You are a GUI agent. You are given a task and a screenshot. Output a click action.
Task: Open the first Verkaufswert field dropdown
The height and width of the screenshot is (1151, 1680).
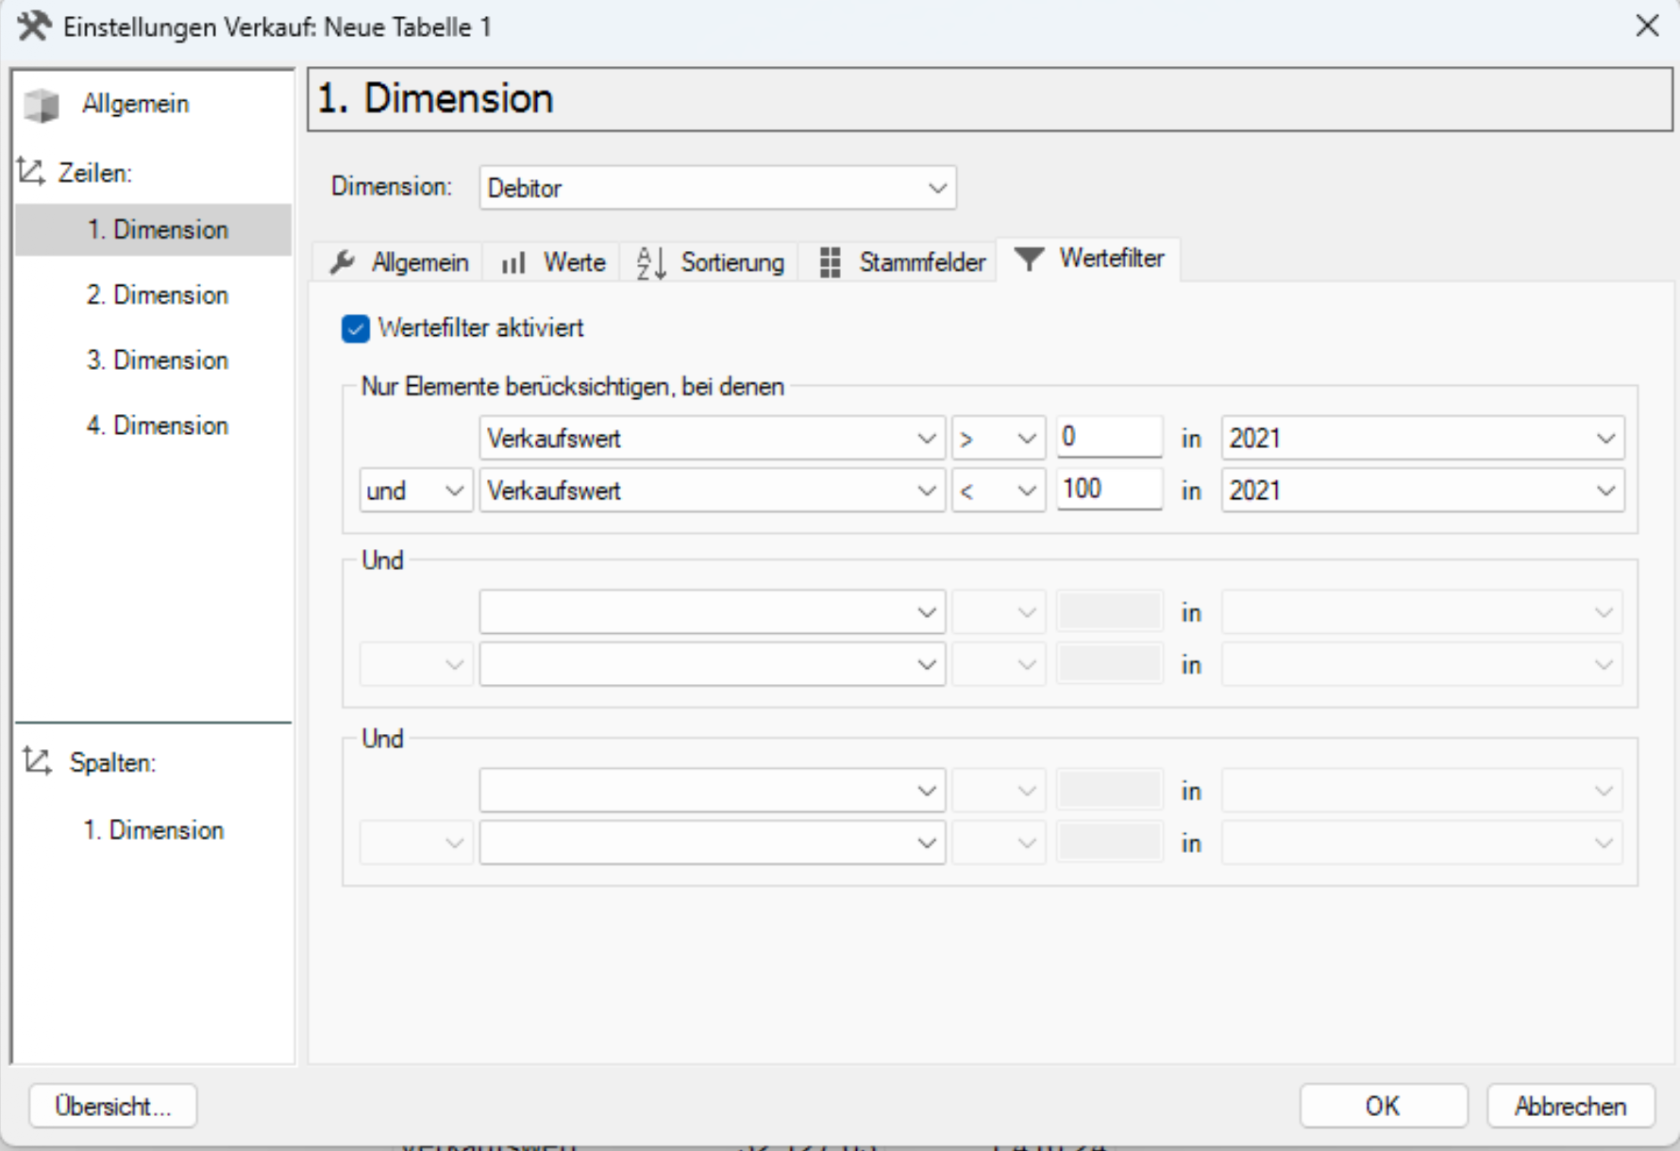pos(712,438)
